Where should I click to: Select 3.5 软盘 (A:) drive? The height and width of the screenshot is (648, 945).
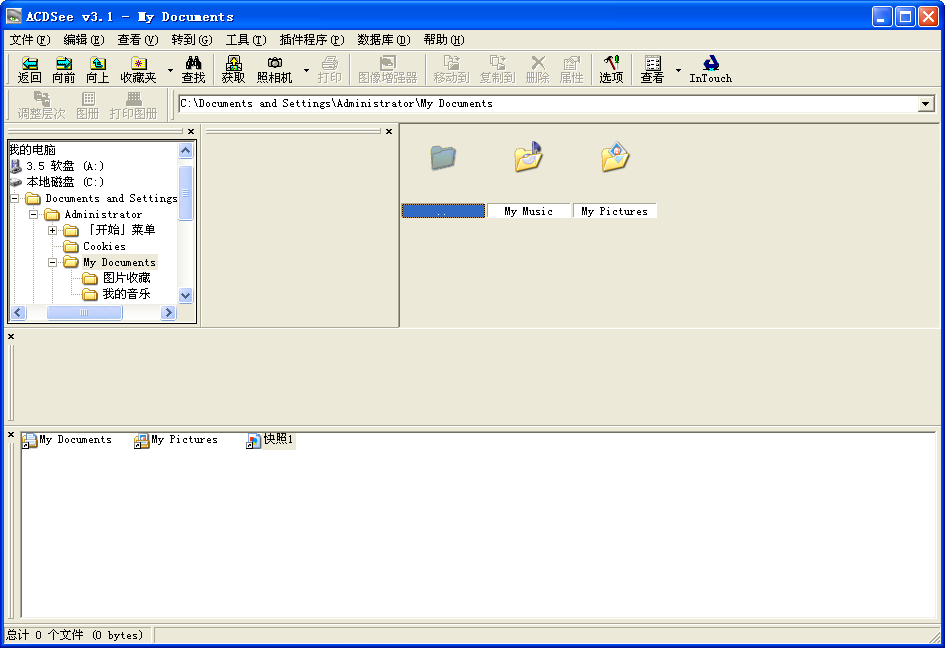[x=64, y=166]
